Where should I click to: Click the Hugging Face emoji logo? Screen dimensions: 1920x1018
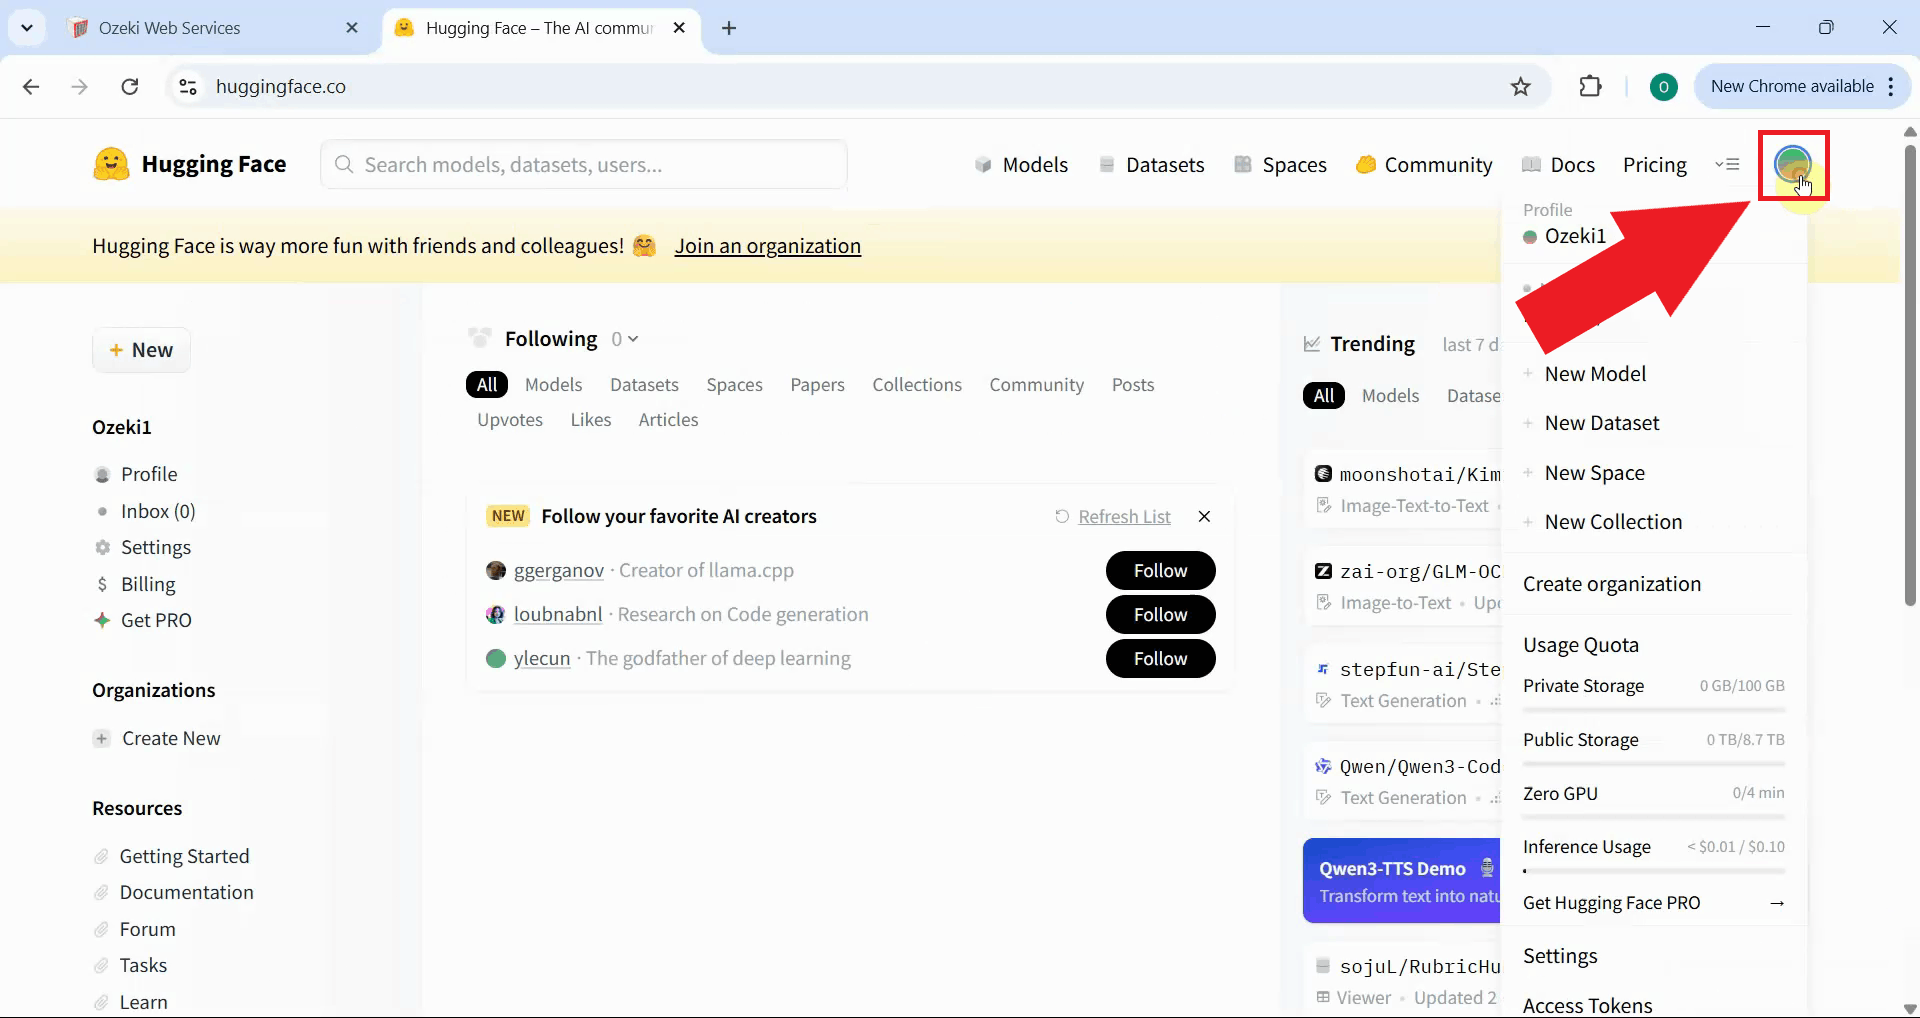pos(111,163)
